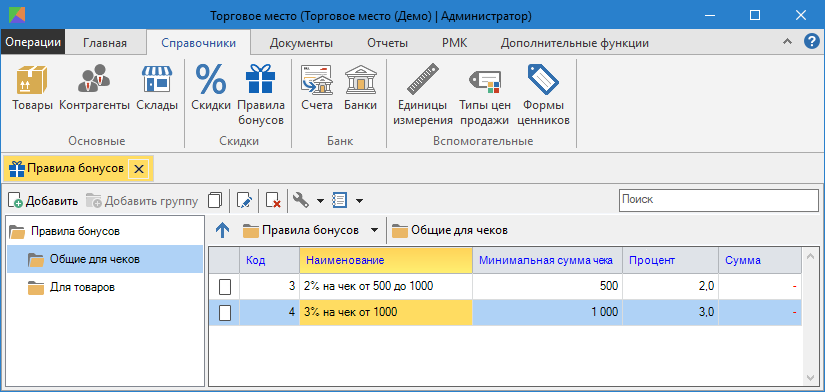The width and height of the screenshot is (825, 392).
Task: Click the Добавить button
Action: point(43,200)
